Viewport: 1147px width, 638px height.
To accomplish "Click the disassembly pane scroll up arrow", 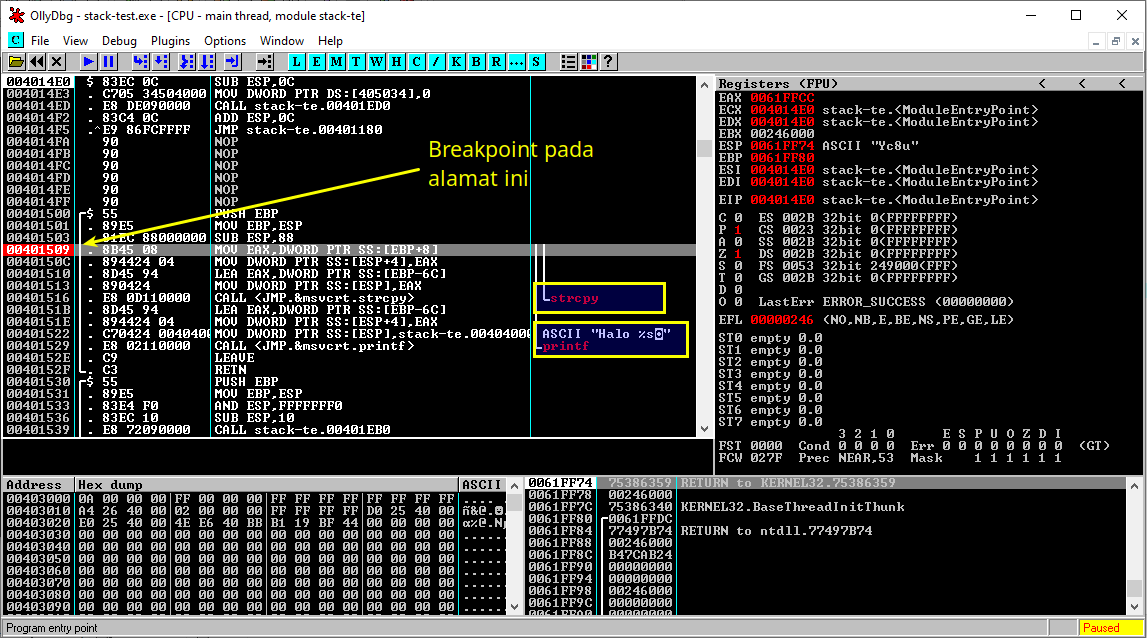I will point(704,84).
